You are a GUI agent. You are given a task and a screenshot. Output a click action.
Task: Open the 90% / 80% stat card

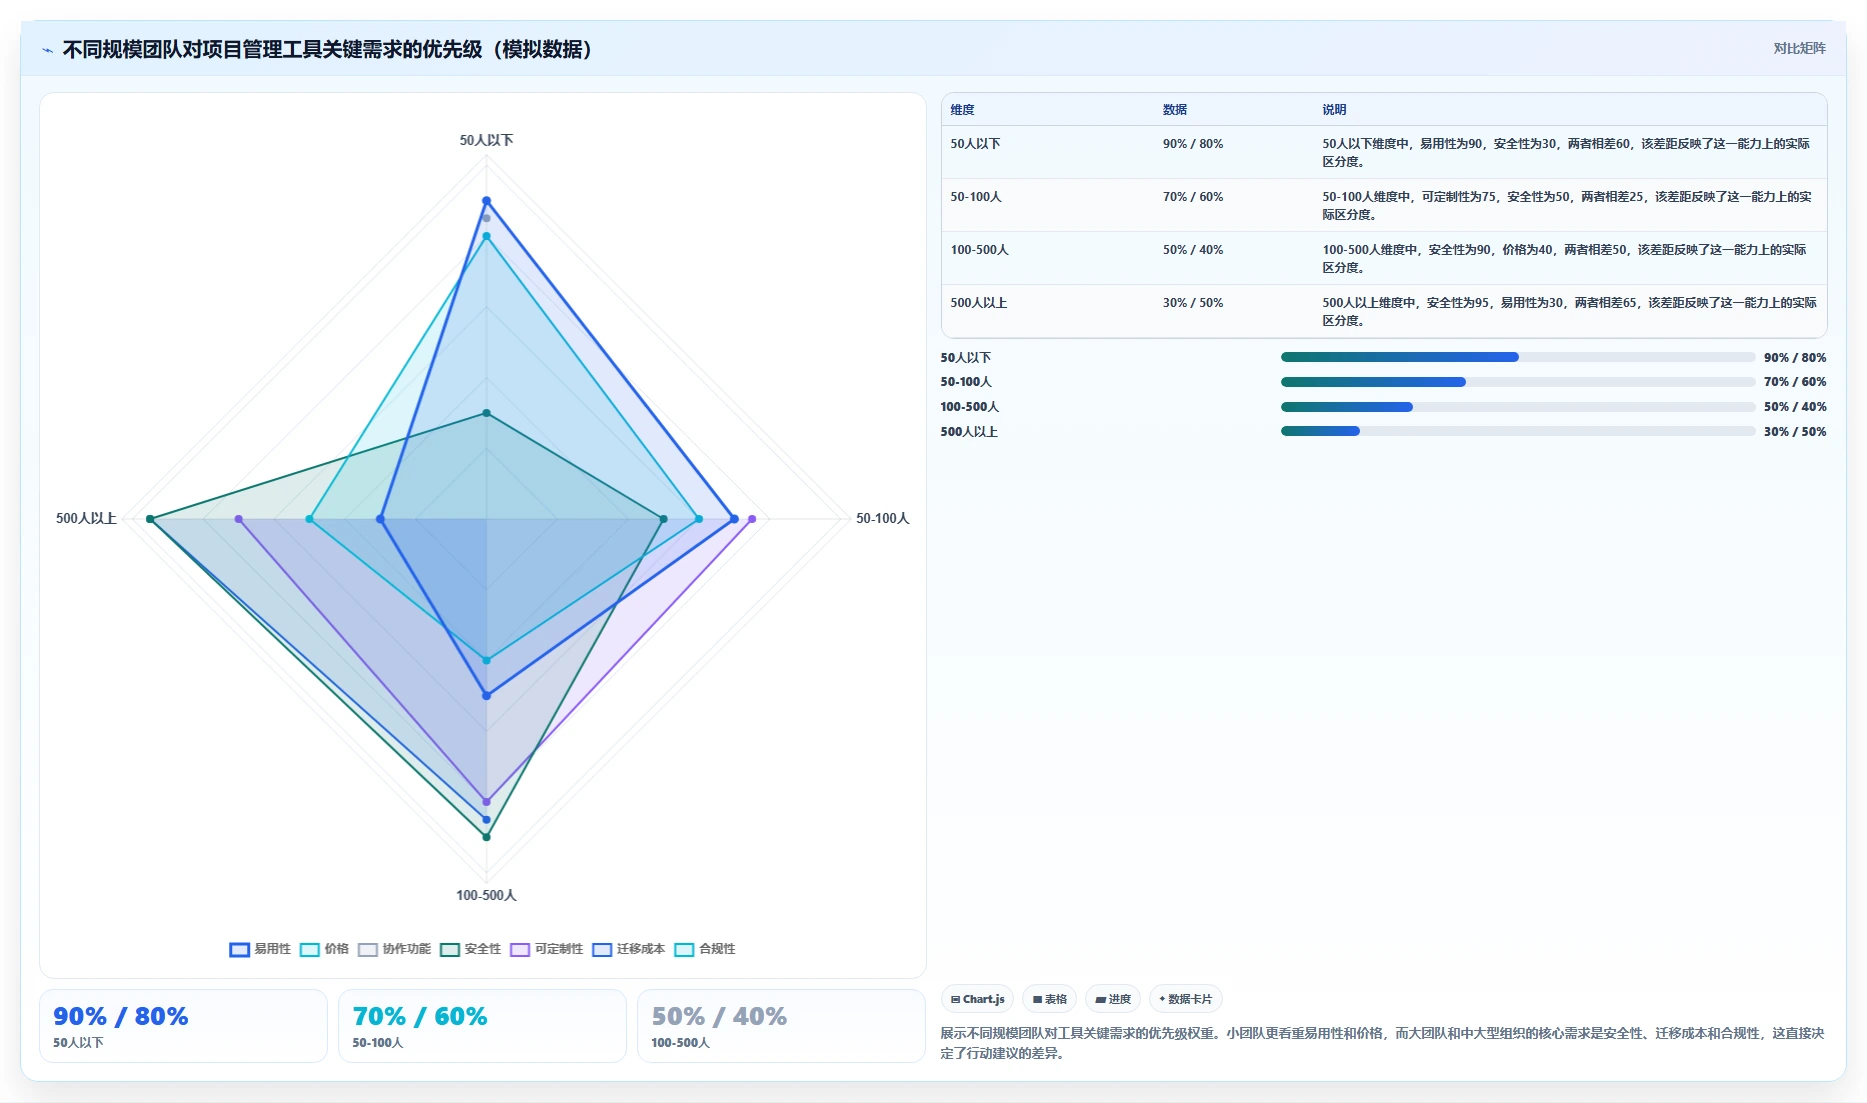coord(183,1026)
